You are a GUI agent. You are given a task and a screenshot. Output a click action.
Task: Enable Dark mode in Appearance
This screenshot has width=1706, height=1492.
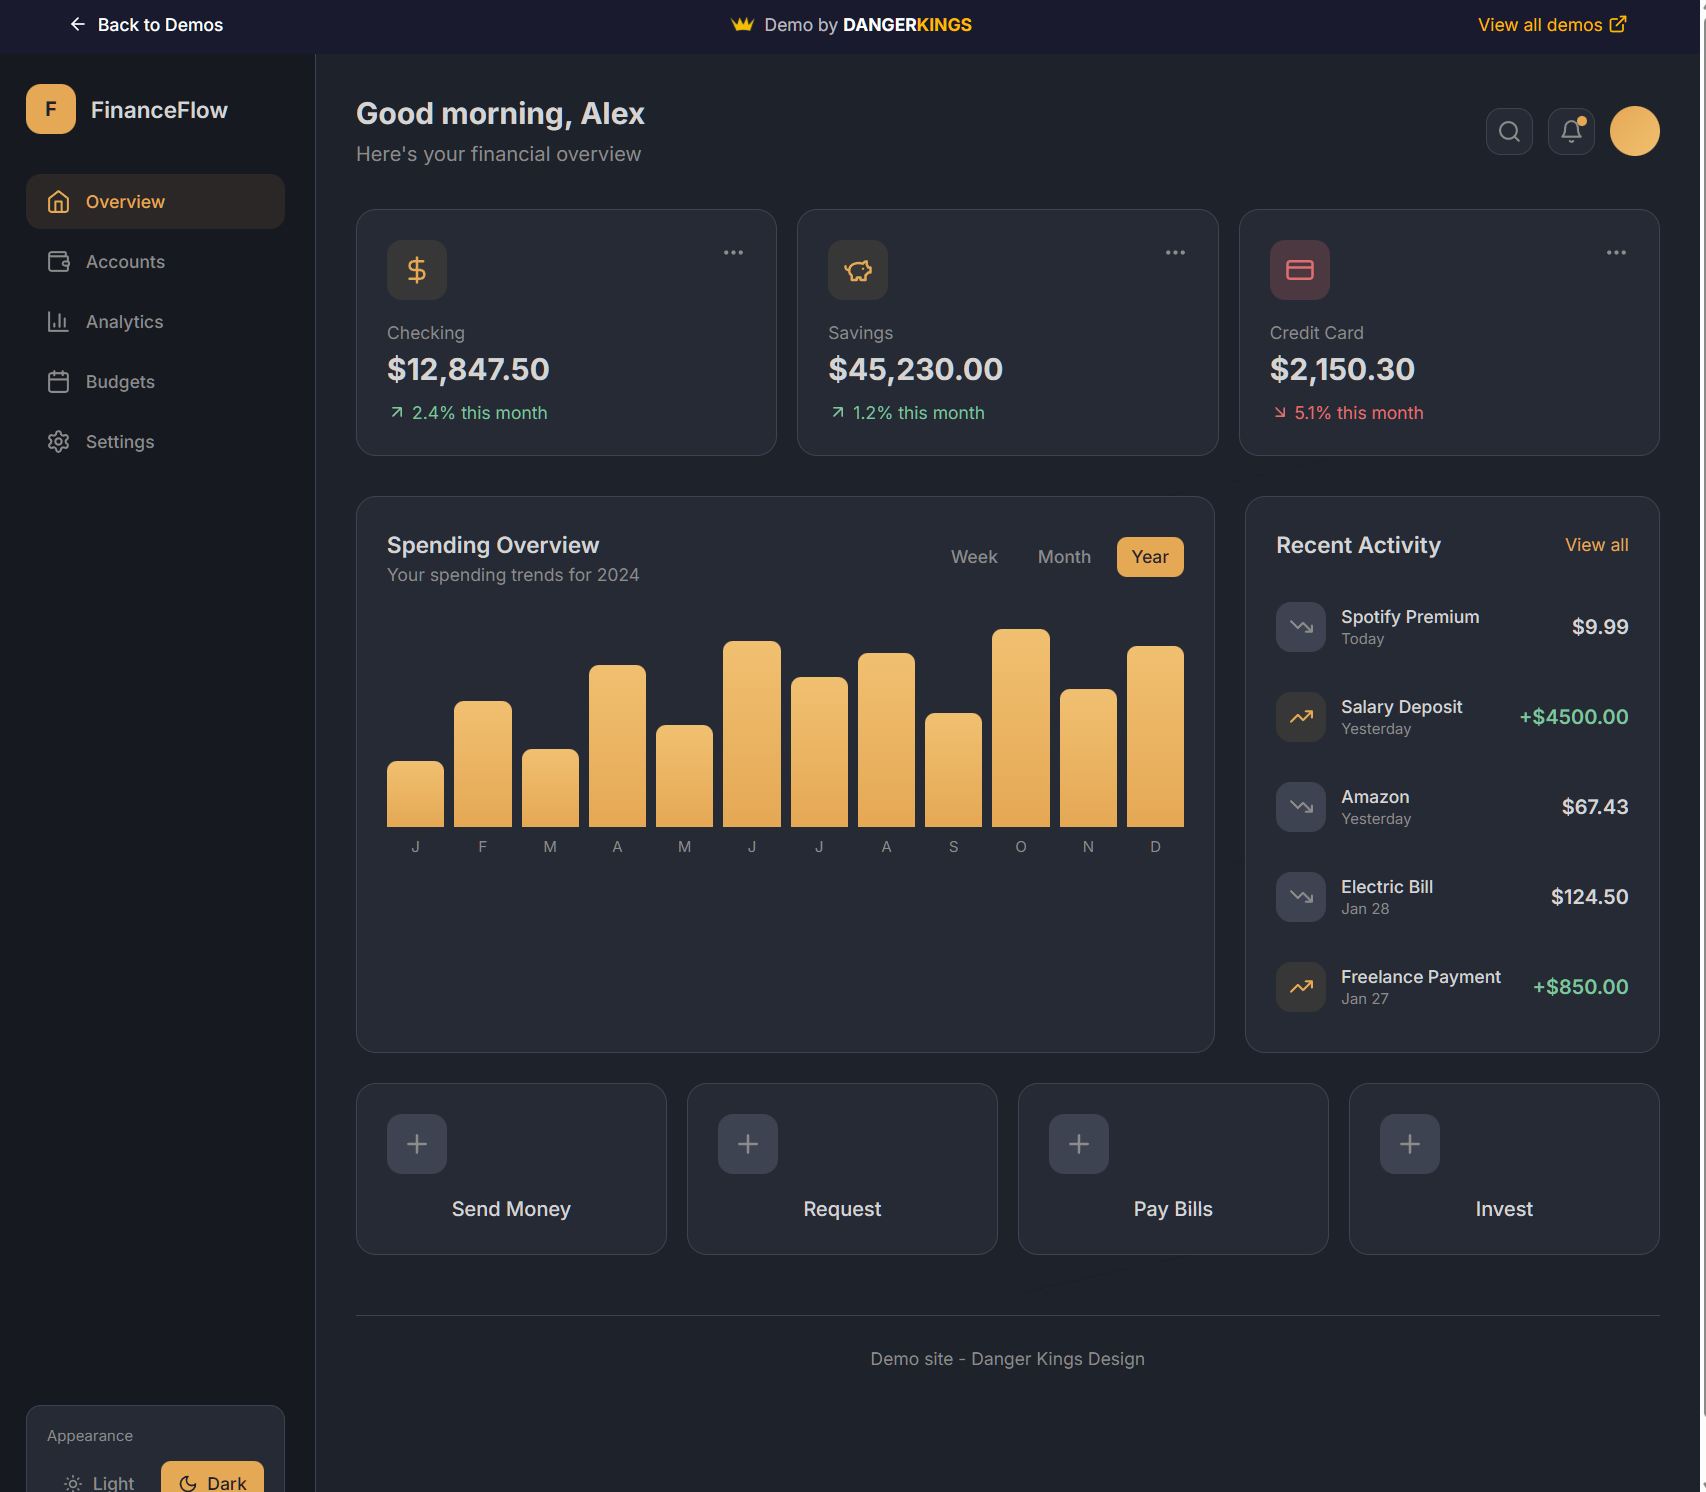(212, 1481)
